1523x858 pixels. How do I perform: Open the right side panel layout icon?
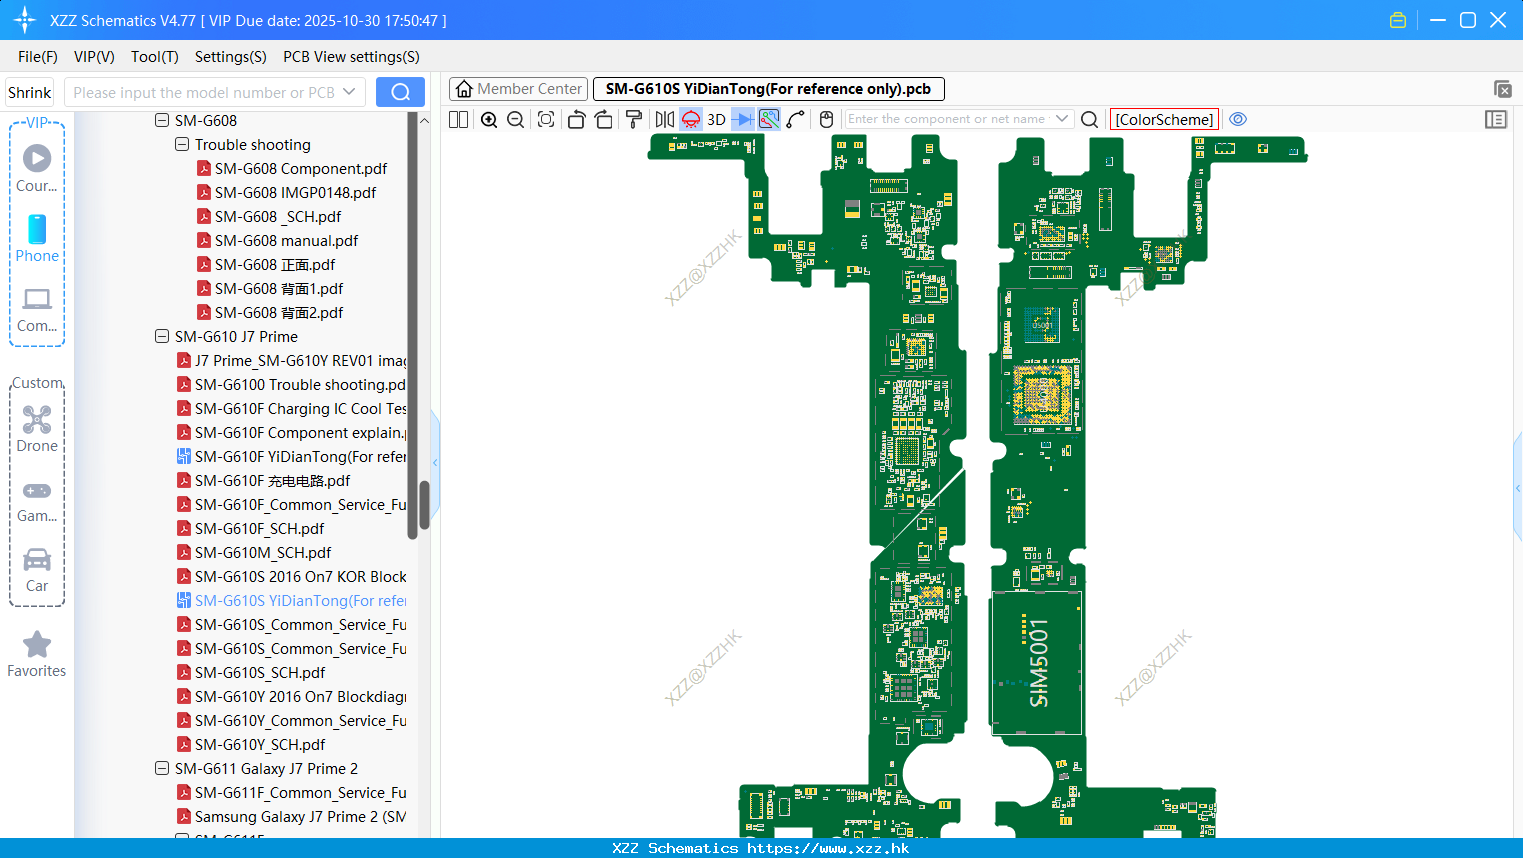pyautogui.click(x=1496, y=119)
